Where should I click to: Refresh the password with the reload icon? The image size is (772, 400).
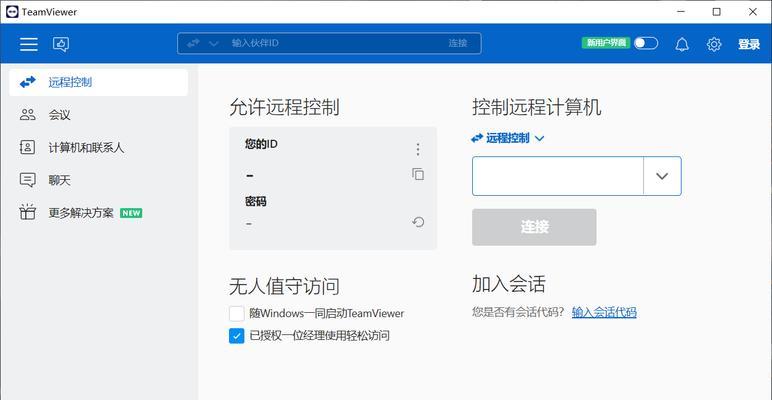click(418, 222)
